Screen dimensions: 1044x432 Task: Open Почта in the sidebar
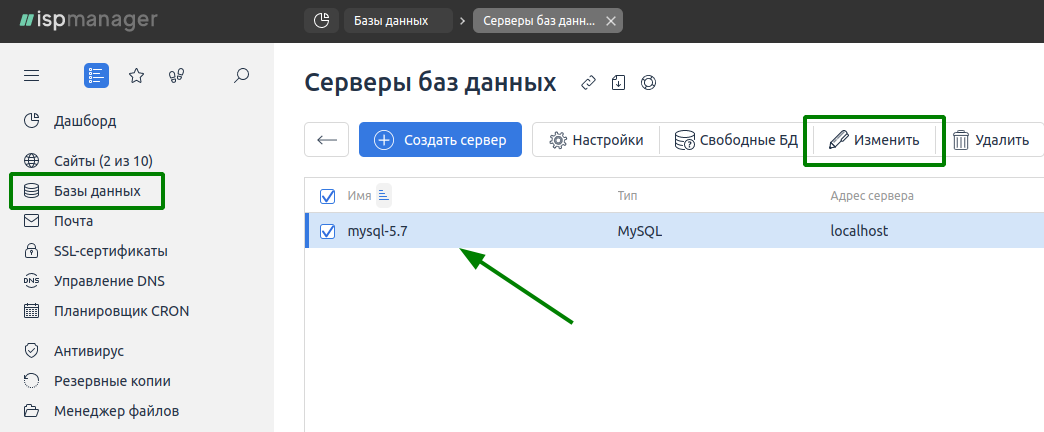point(73,221)
